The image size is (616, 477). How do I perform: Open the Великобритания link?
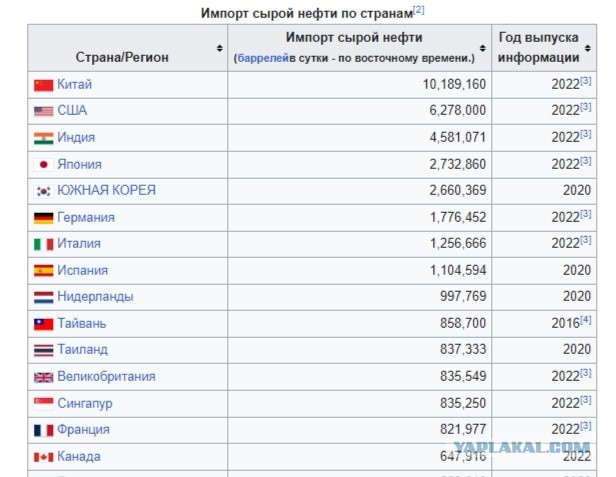[107, 377]
